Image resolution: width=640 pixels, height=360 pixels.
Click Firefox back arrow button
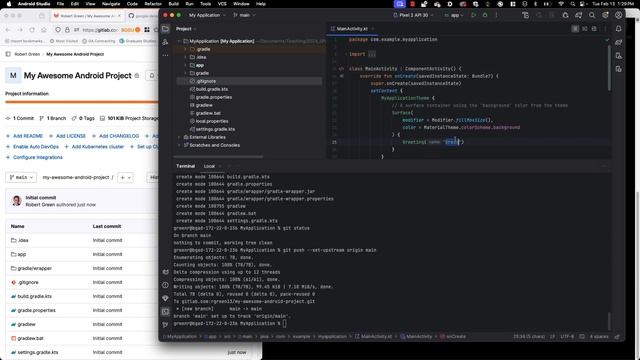(x=8, y=30)
